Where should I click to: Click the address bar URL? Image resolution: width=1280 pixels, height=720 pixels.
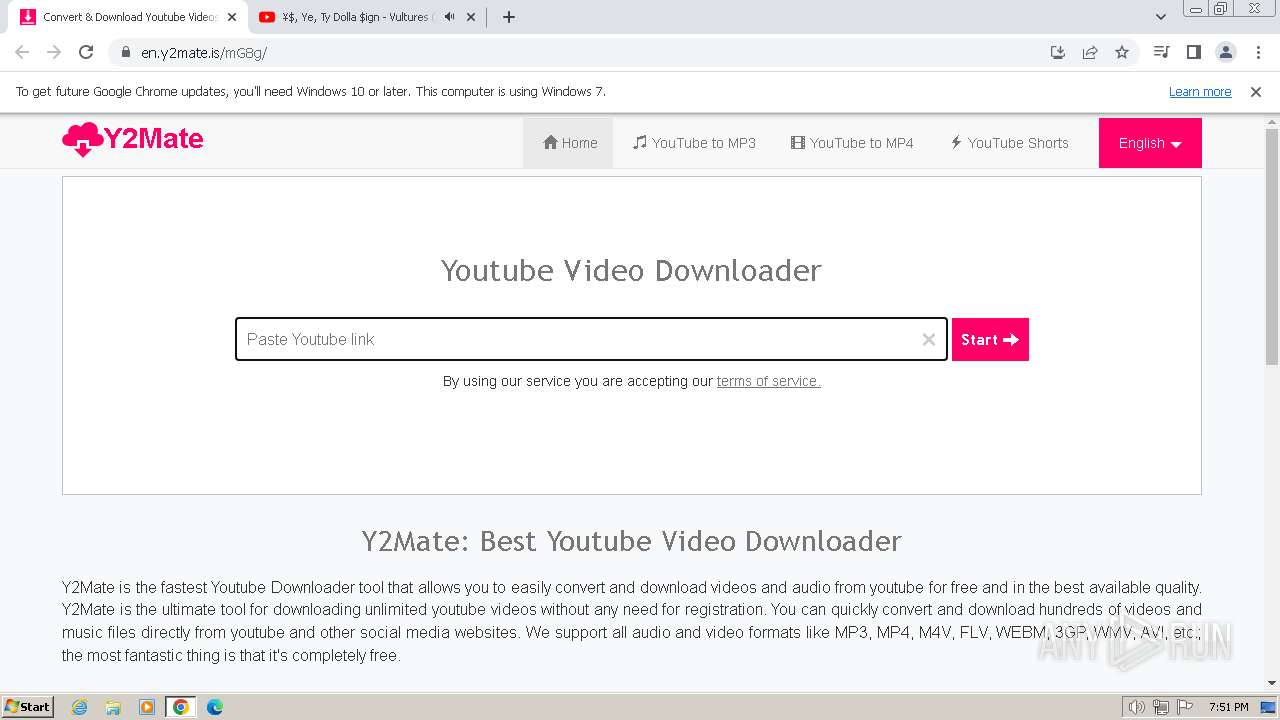204,53
